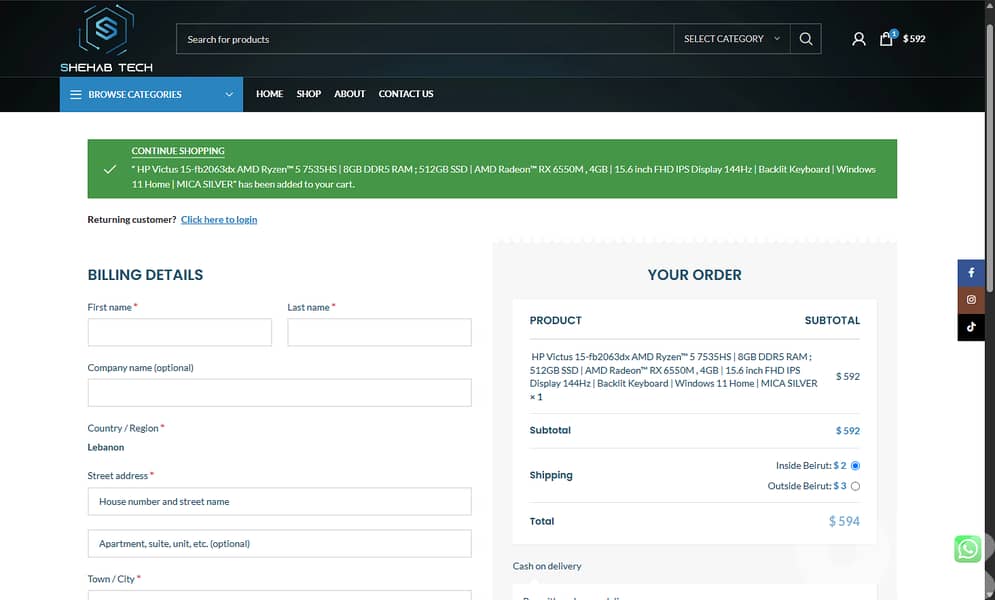Screen dimensions: 995x600
Task: Click the search magnifier icon
Action: (x=806, y=39)
